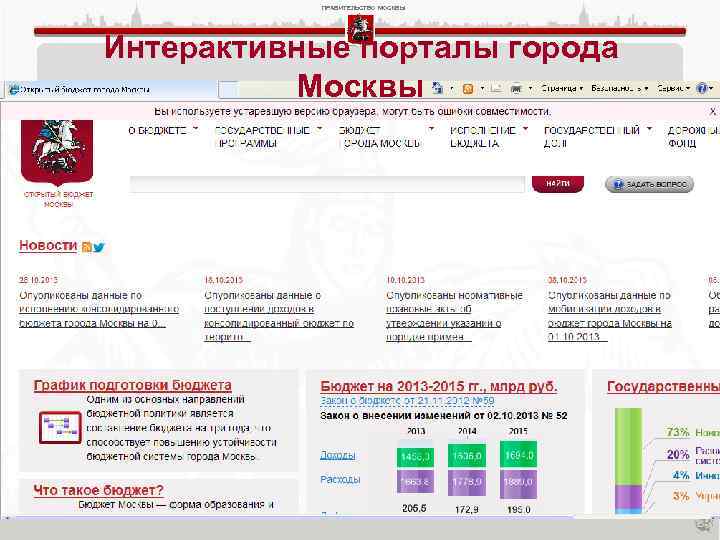Click the purple 2014 Расходы value box
Image resolution: width=720 pixels, height=540 pixels.
467,482
